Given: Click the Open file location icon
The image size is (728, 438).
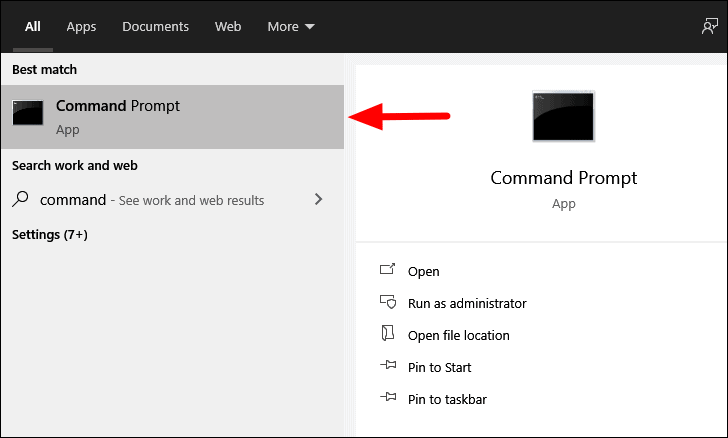Looking at the screenshot, I should pos(388,333).
